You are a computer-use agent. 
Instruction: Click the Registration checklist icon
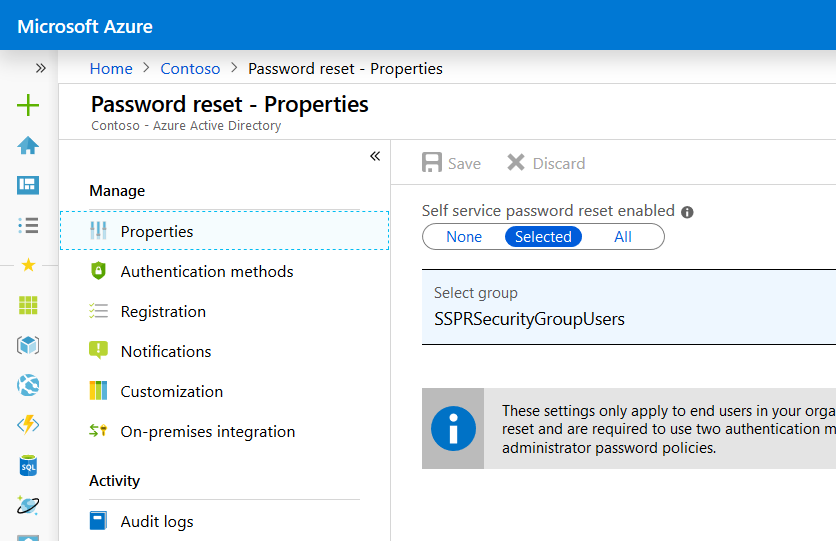pyautogui.click(x=98, y=311)
